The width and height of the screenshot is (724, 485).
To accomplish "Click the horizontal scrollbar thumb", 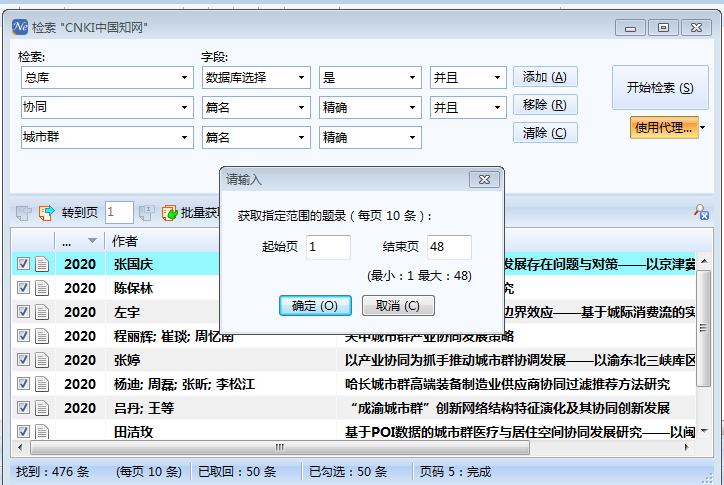I will click(x=280, y=447).
